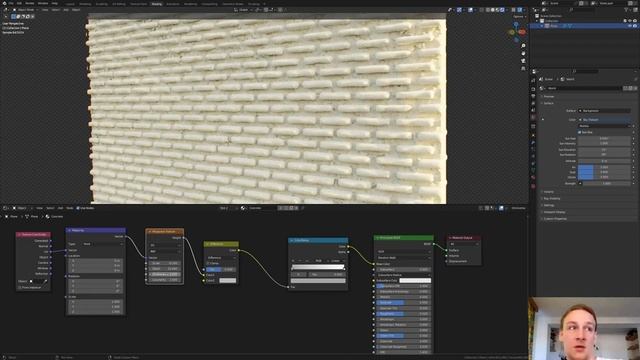Select wireframe viewport shading mode icon
The image size is (640, 360).
[488, 10]
